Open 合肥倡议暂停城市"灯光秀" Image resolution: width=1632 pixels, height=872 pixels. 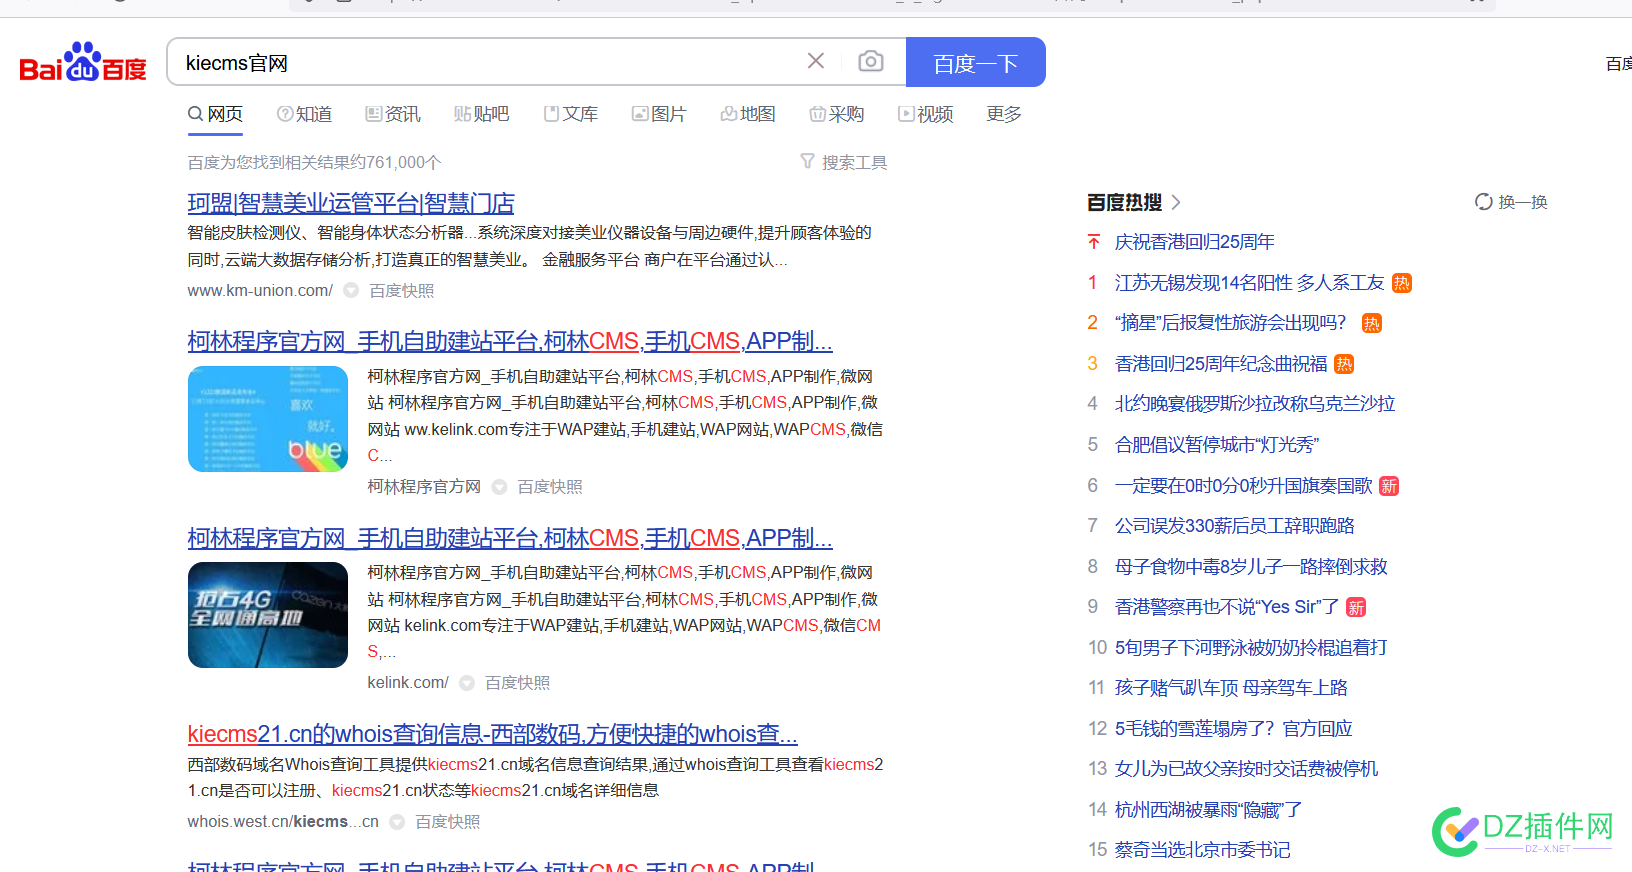pos(1217,445)
